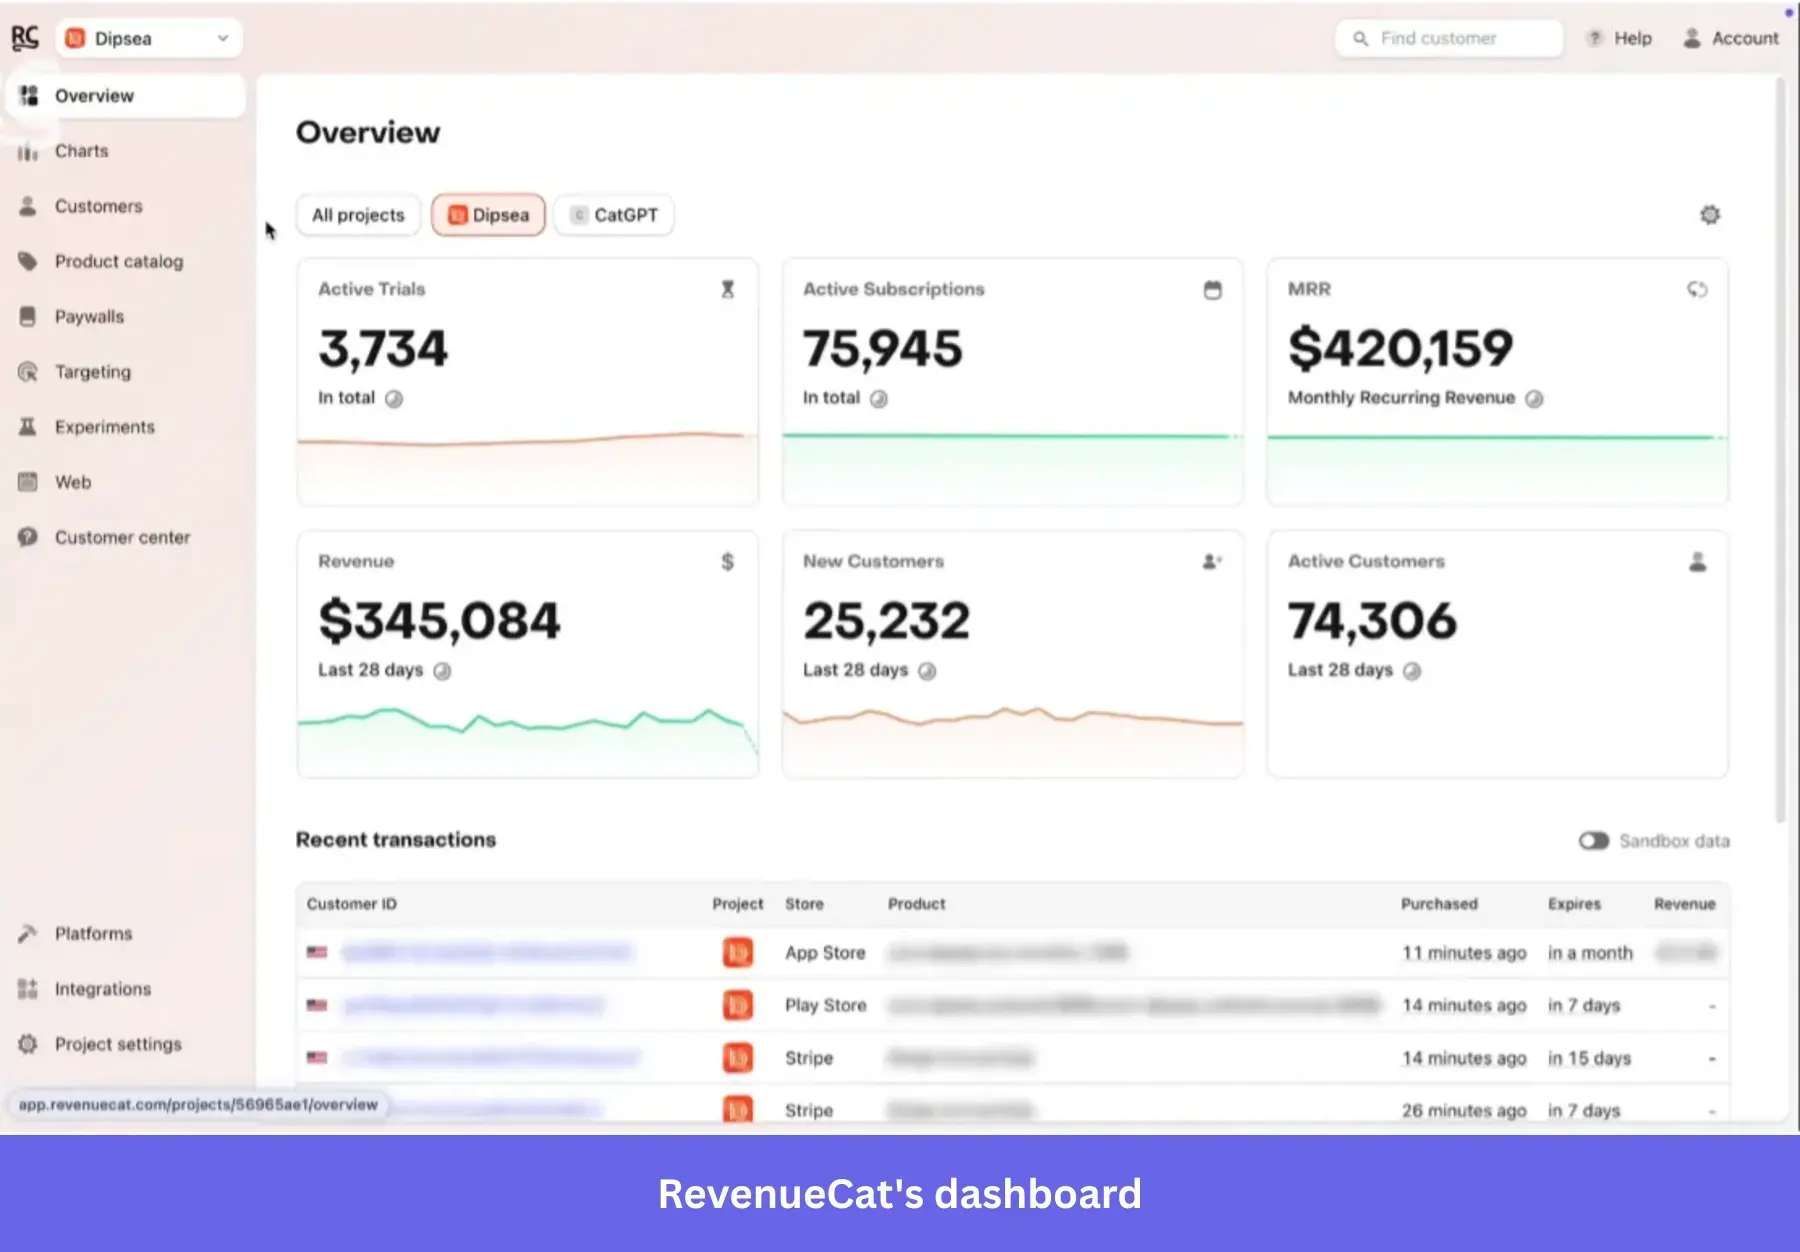Click the Expires column header
1800x1252 pixels.
coord(1574,904)
